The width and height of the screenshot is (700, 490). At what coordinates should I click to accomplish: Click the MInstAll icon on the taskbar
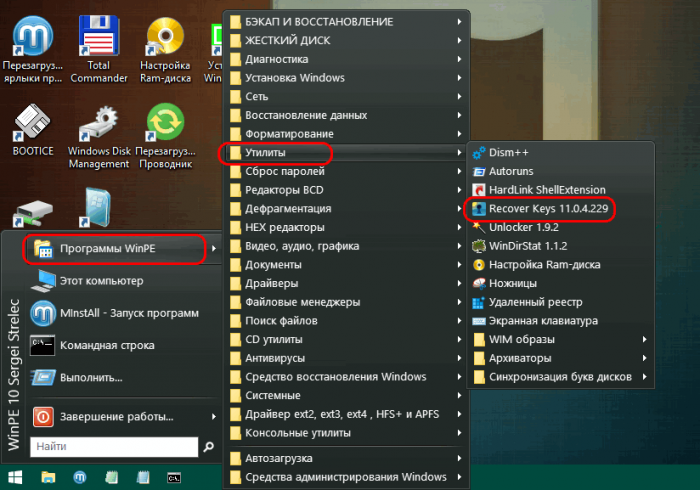[79, 478]
